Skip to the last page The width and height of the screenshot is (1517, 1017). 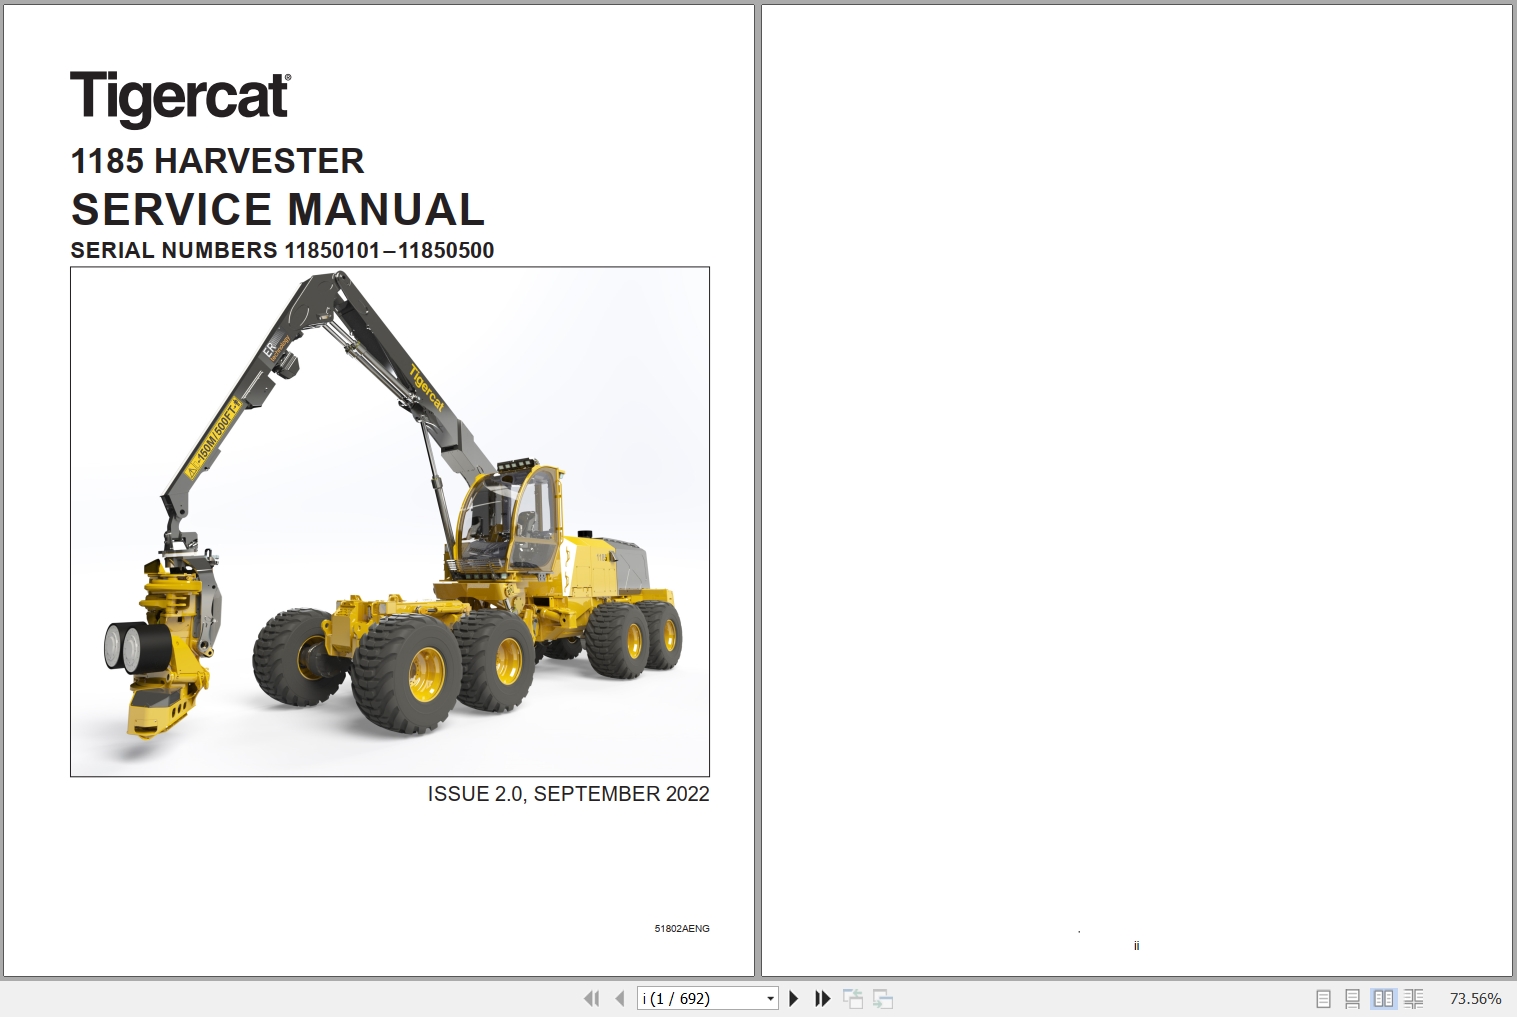pos(822,998)
